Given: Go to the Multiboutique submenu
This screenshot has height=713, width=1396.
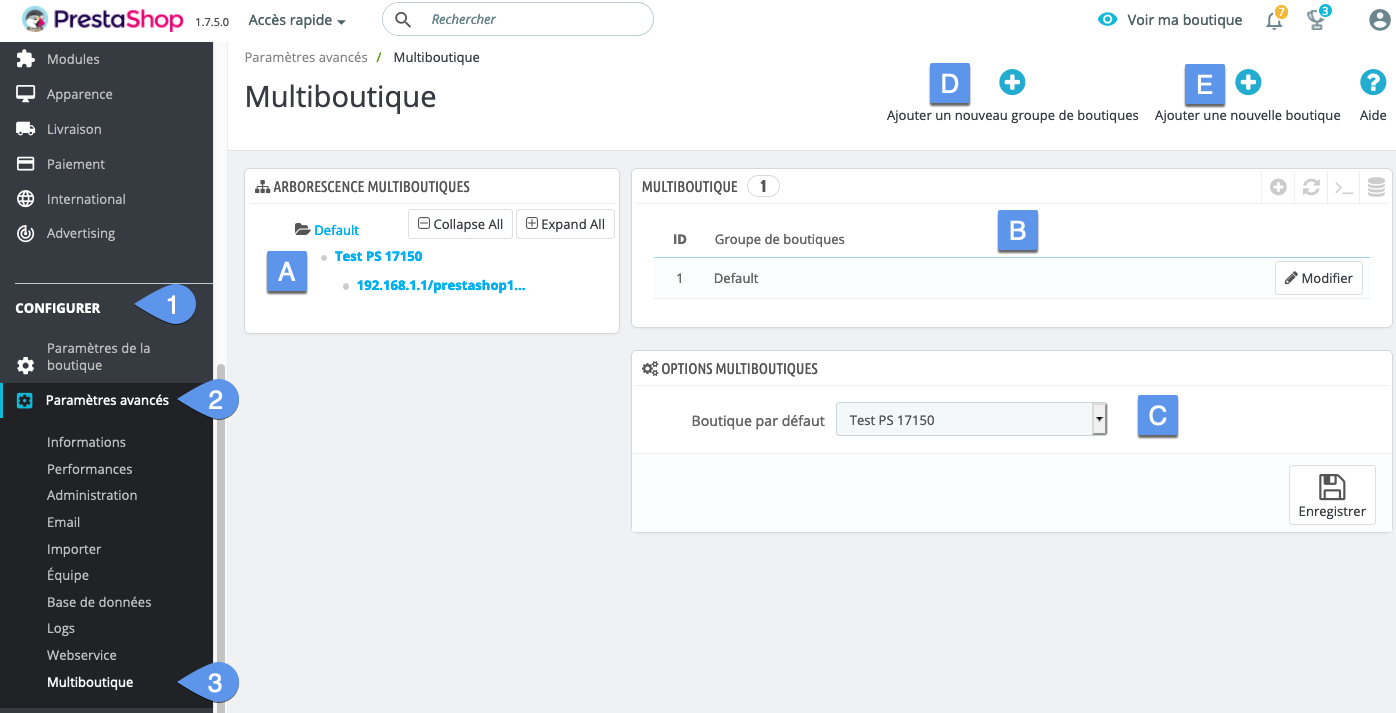Looking at the screenshot, I should click(90, 682).
